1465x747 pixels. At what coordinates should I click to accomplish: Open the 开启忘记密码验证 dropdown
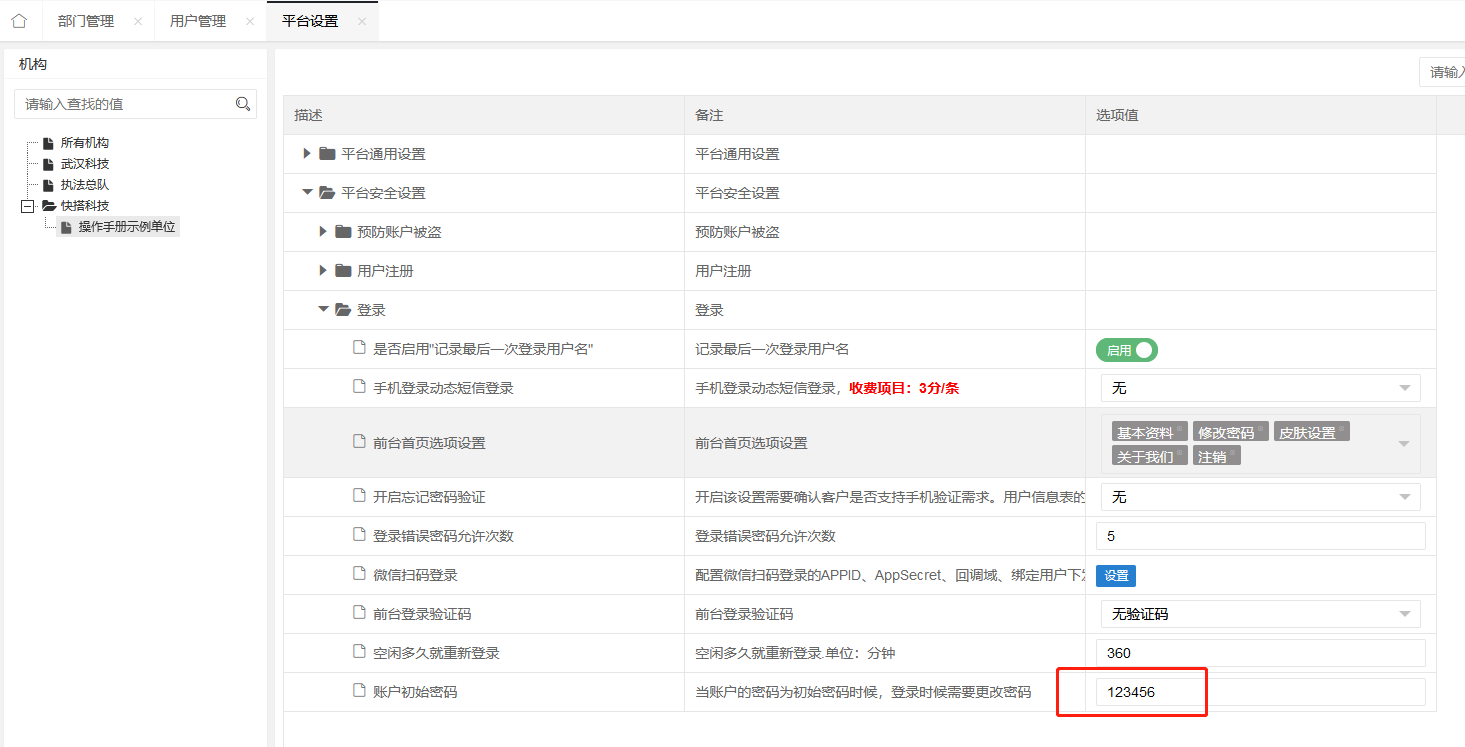pyautogui.click(x=1260, y=497)
